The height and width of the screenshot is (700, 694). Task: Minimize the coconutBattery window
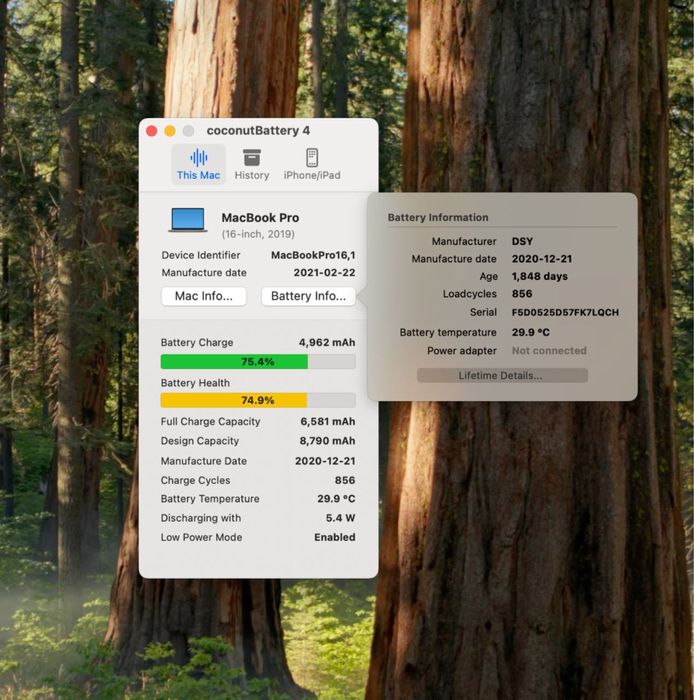pos(170,131)
